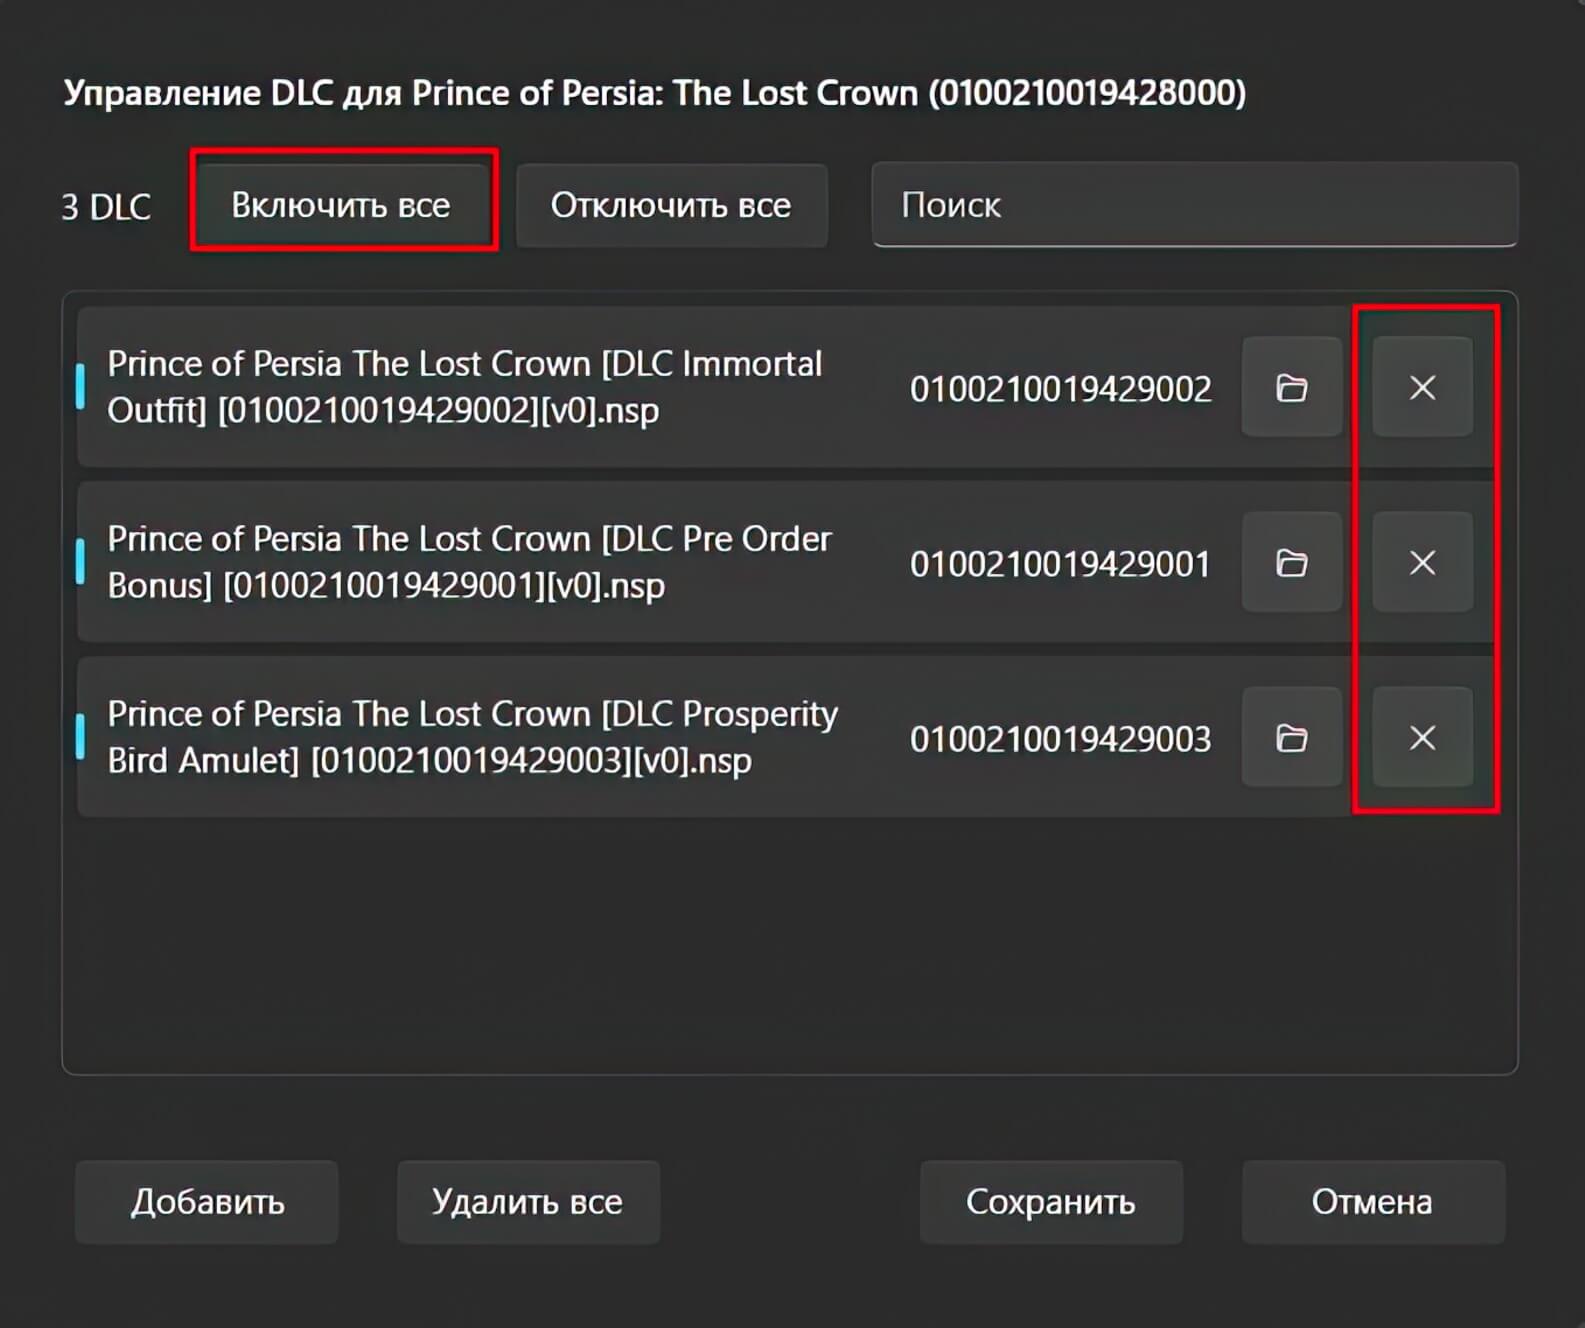Remove the Prosperity Bird Amulet DLC entry
1585x1328 pixels.
[x=1422, y=738]
